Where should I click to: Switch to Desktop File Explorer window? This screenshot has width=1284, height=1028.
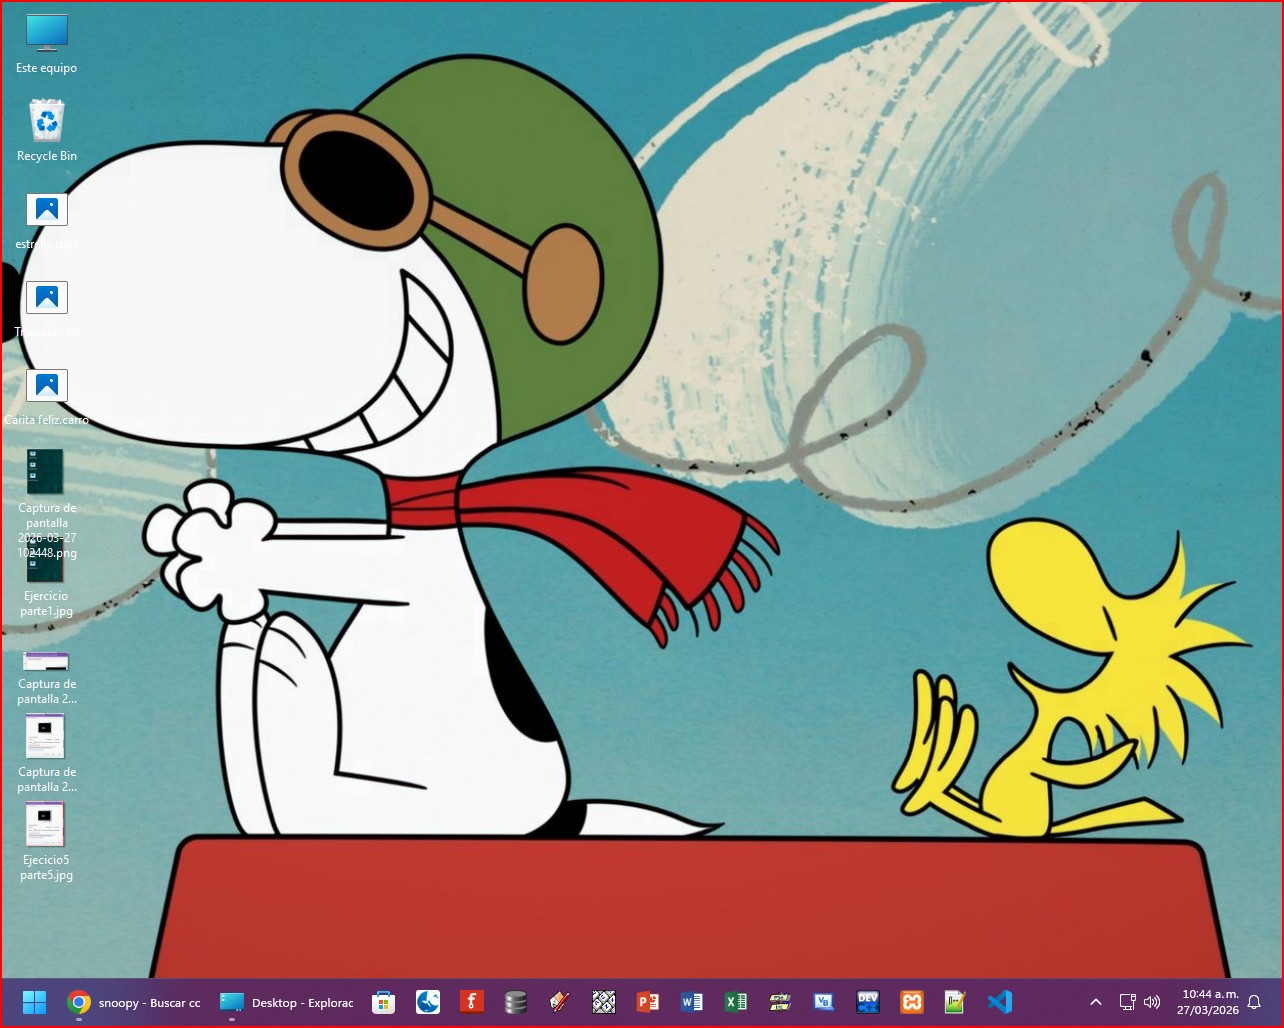pyautogui.click(x=287, y=1002)
